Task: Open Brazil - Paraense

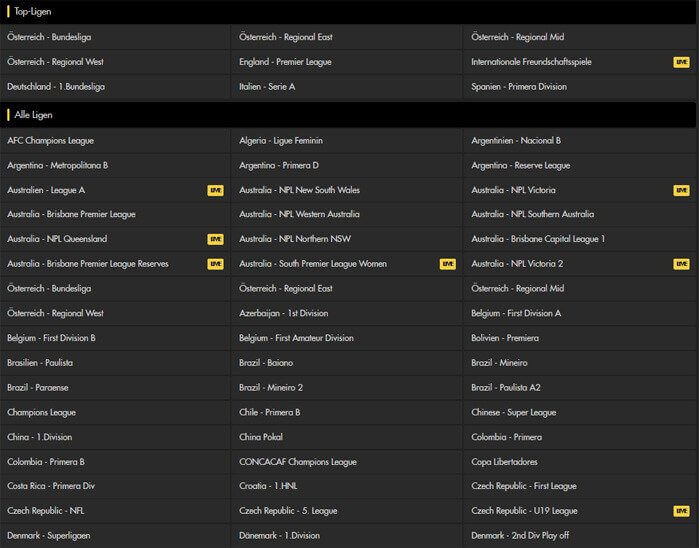Action: [115, 387]
